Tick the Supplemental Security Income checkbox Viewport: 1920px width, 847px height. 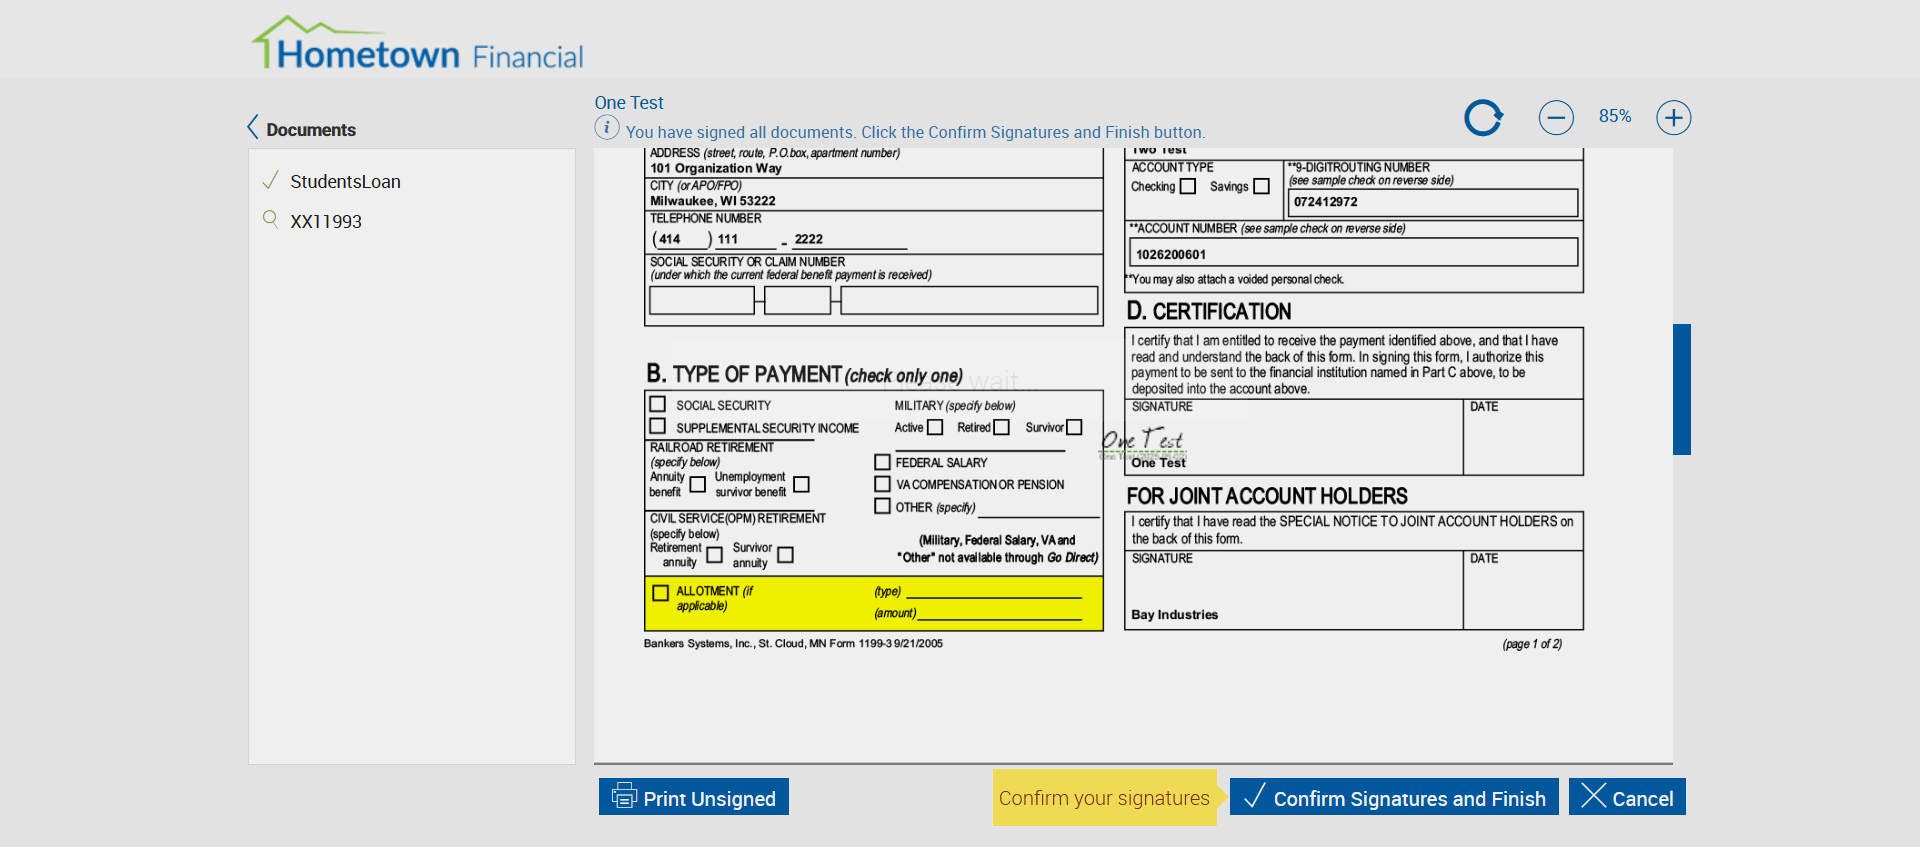(x=658, y=426)
